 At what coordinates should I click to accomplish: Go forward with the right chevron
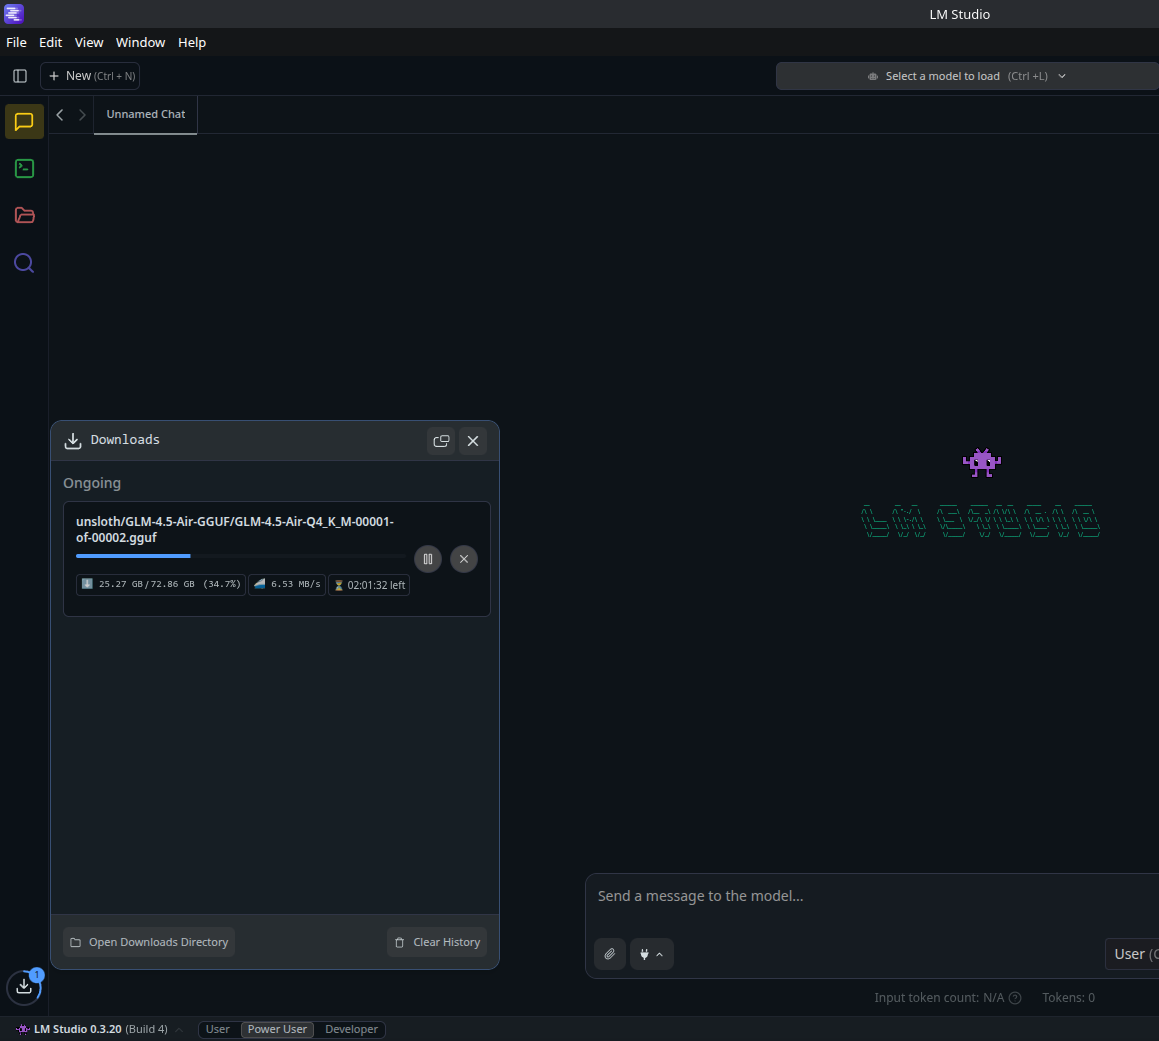tap(82, 115)
